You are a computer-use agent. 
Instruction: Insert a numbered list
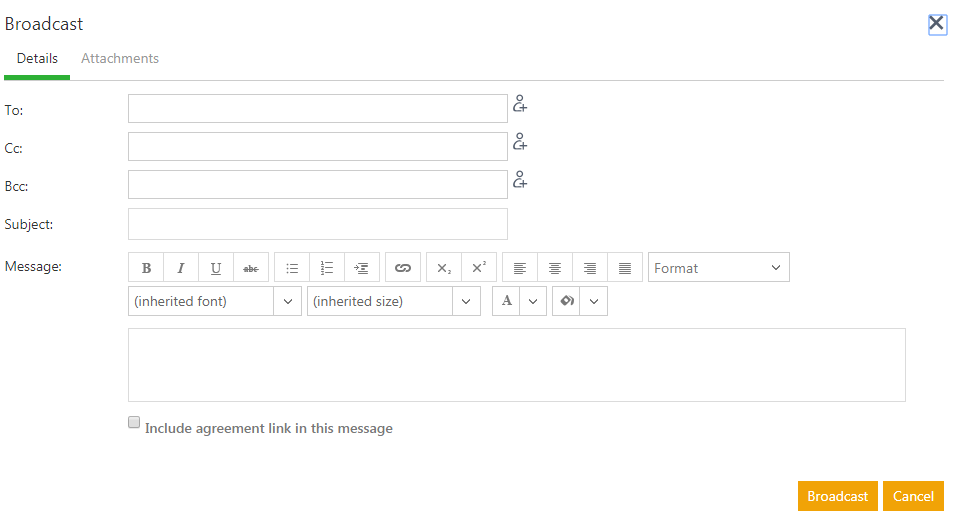327,268
